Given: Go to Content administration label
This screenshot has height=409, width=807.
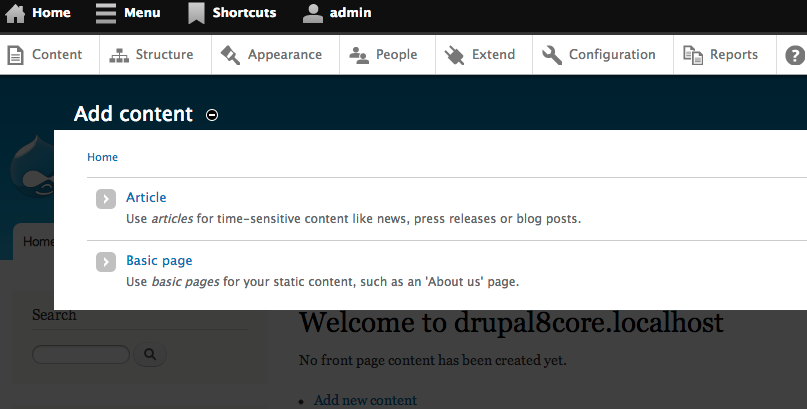Looking at the screenshot, I should click(57, 55).
